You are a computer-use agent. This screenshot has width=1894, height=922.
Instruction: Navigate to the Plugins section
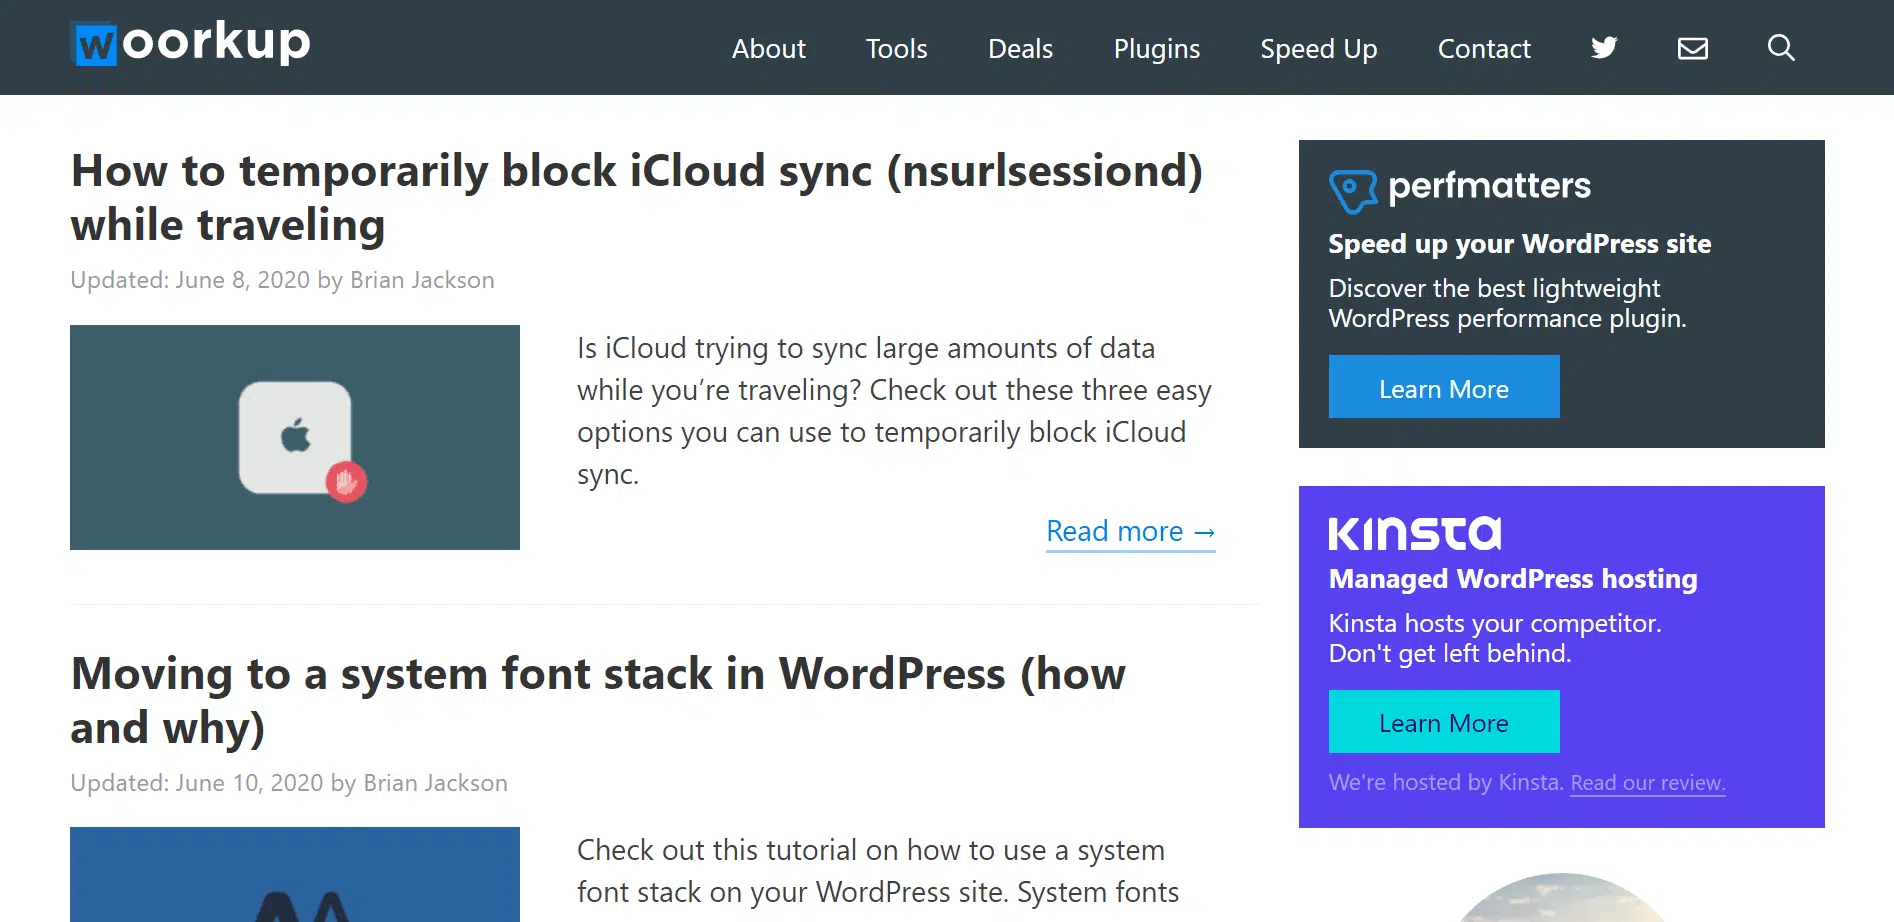tap(1156, 49)
